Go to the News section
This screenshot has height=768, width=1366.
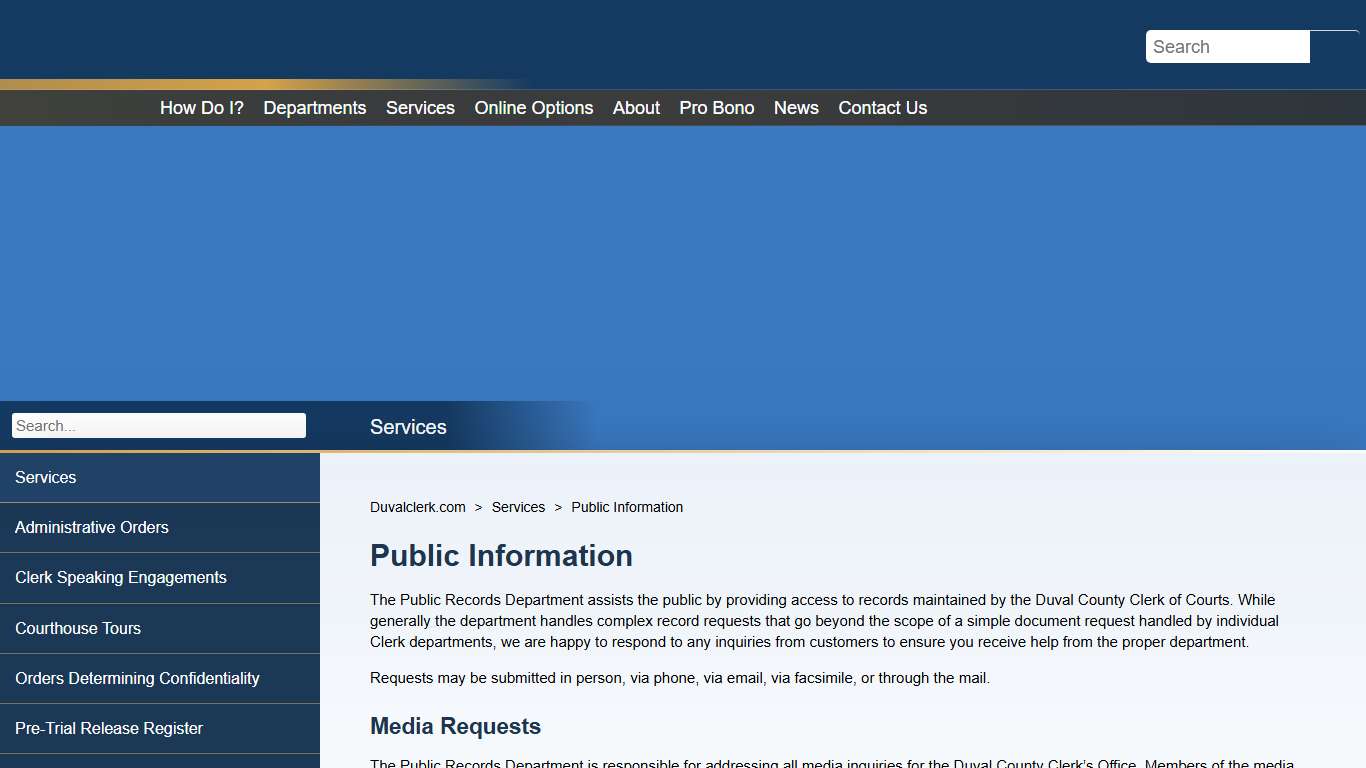tap(795, 107)
